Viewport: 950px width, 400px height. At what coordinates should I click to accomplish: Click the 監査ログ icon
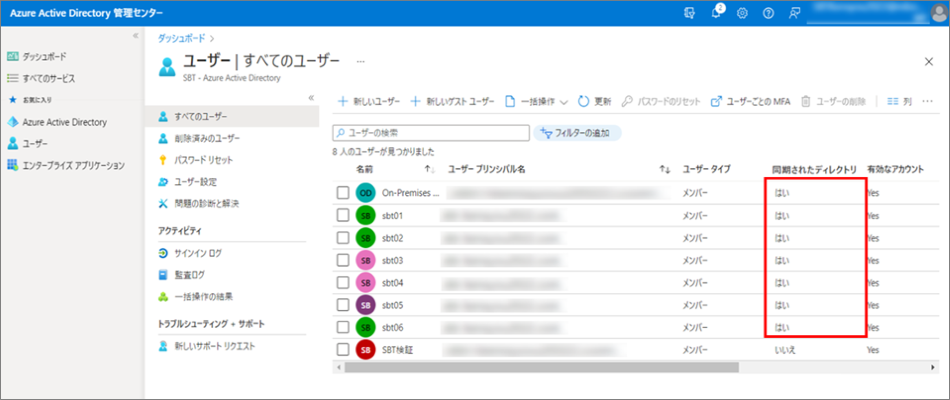click(x=162, y=275)
